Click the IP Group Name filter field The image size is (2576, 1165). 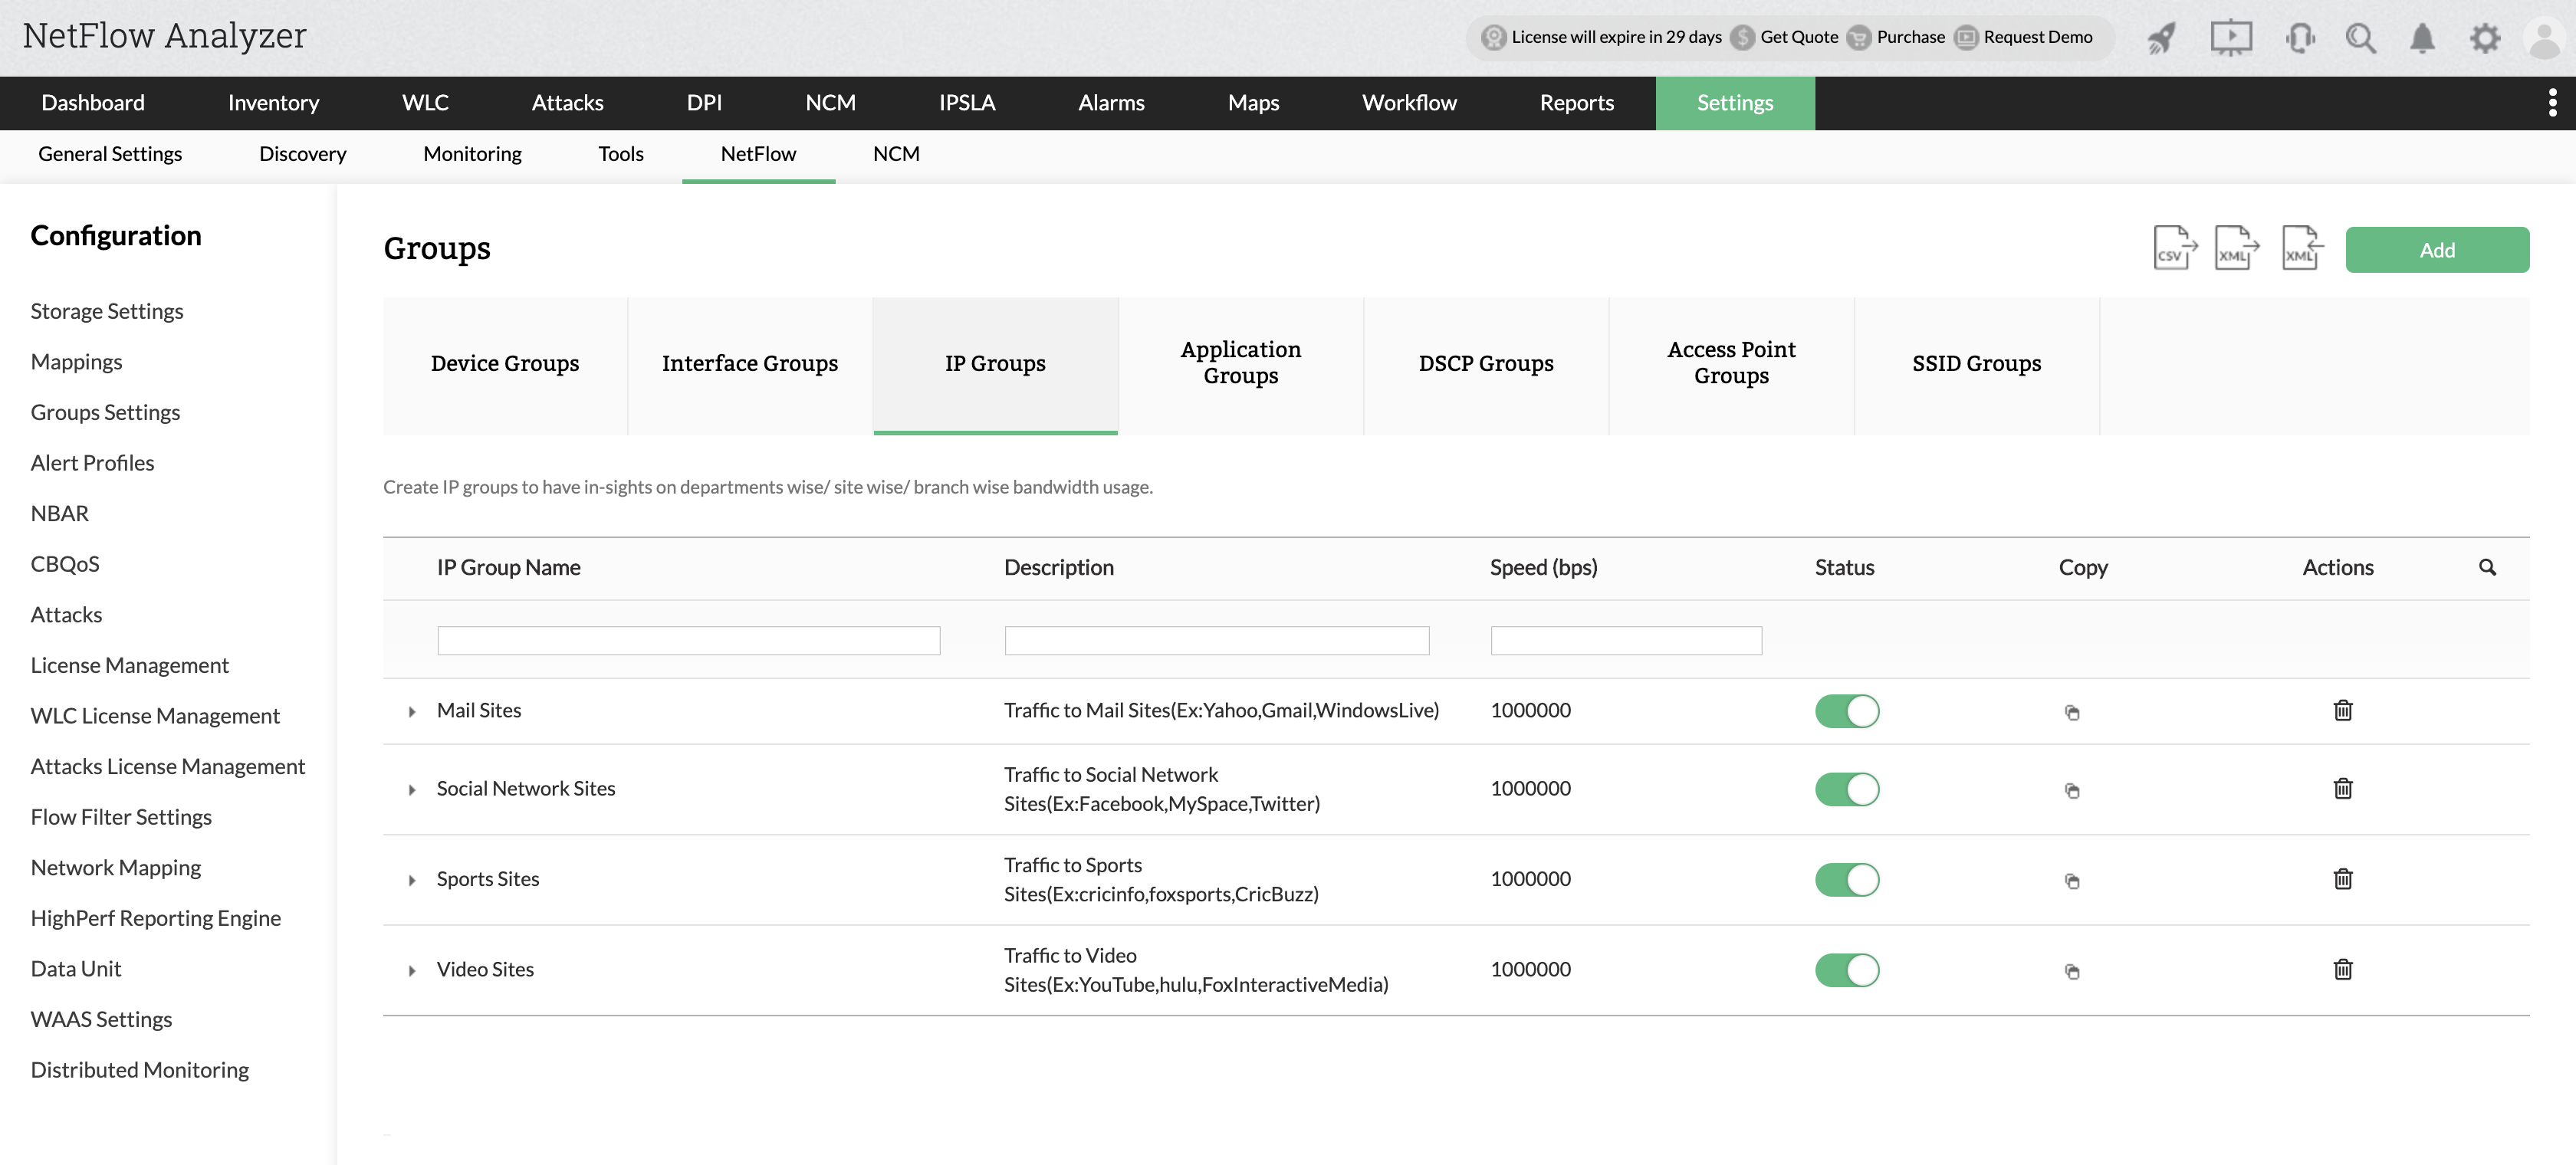point(688,640)
